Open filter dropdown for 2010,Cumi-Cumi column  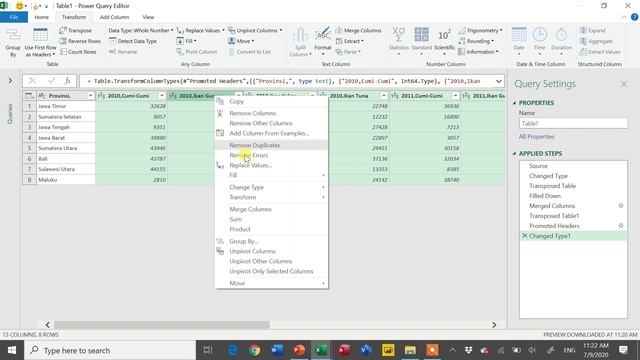(162, 96)
